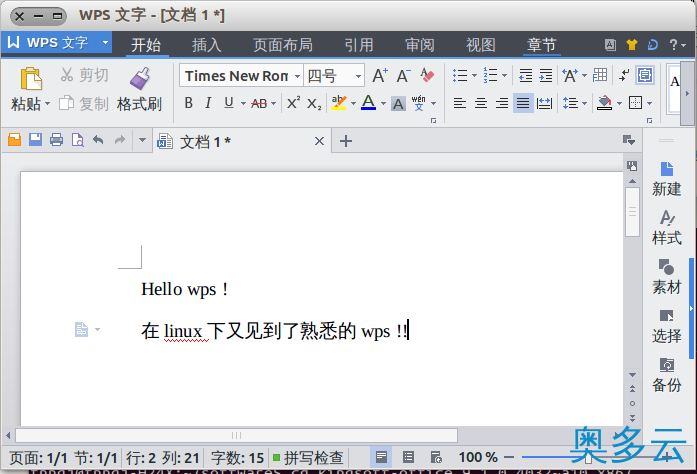This screenshot has width=697, height=474.
Task: Apply subscript X₂ formatting
Action: (314, 104)
